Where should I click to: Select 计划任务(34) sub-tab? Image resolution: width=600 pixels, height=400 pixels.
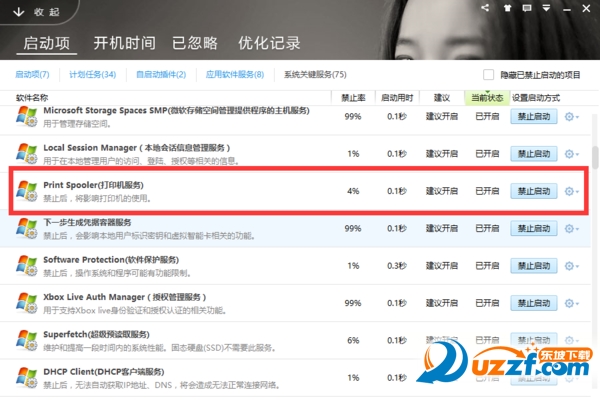pyautogui.click(x=93, y=74)
